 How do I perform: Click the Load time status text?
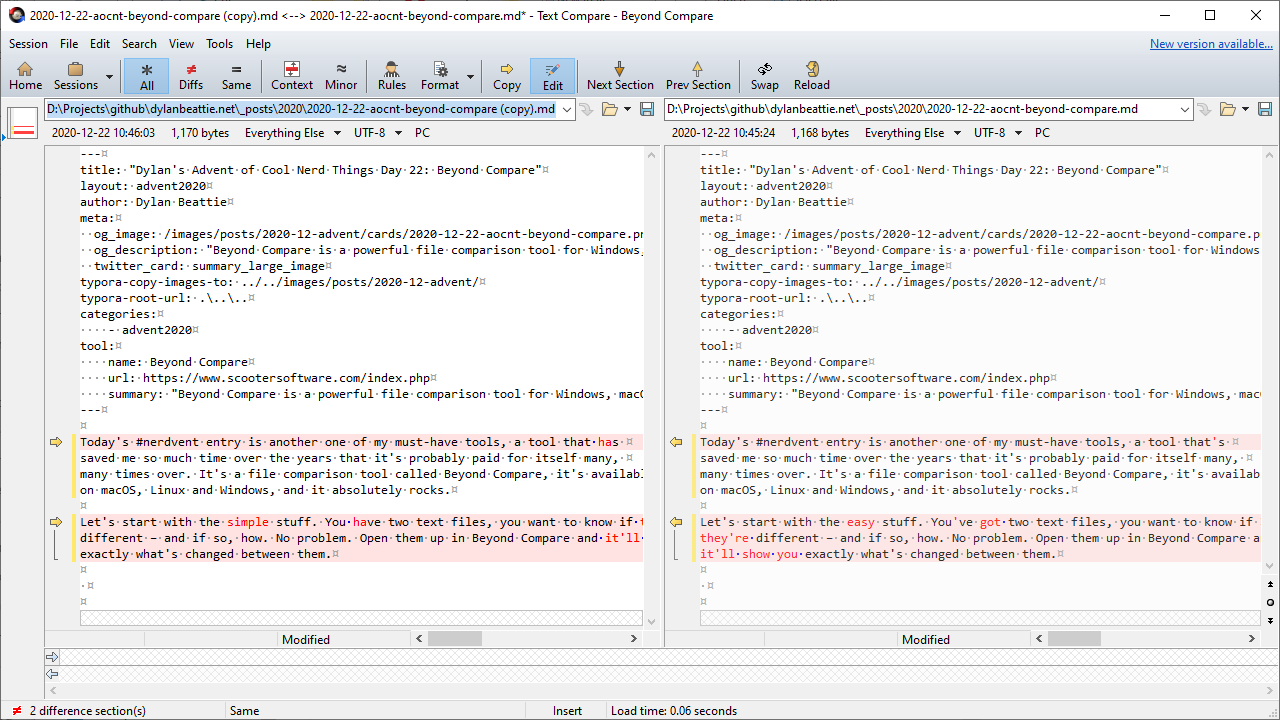point(674,711)
